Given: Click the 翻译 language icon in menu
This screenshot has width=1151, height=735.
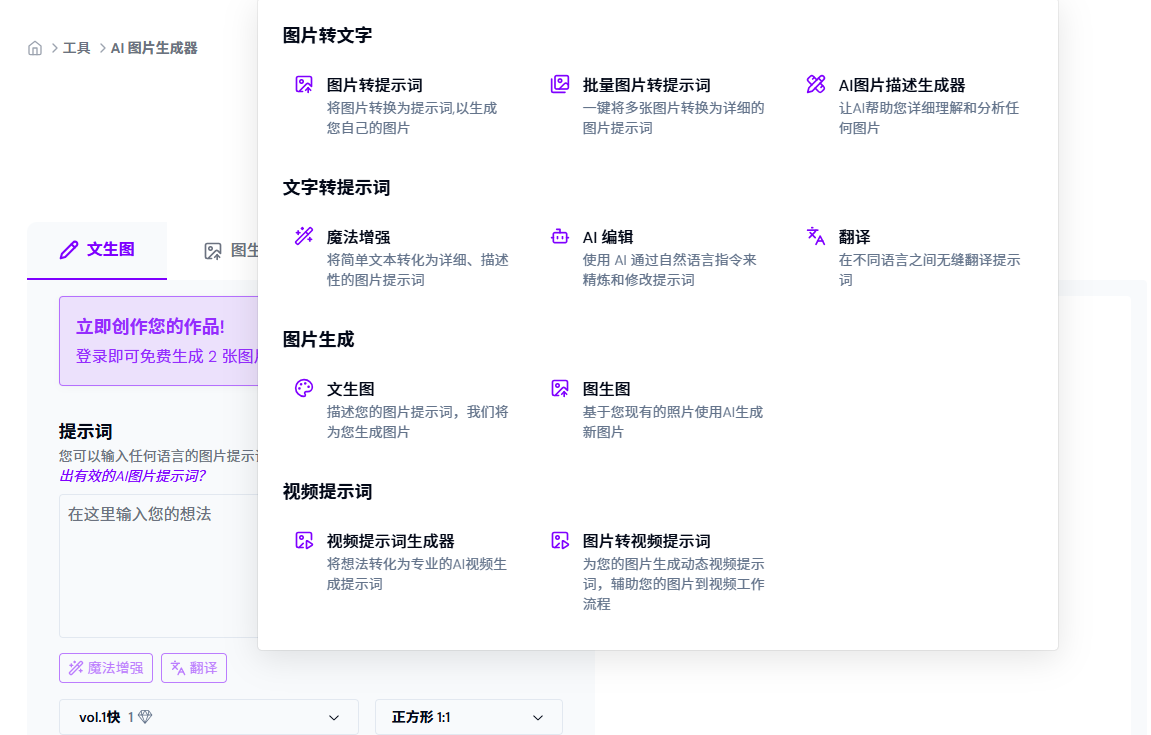Looking at the screenshot, I should coord(816,237).
